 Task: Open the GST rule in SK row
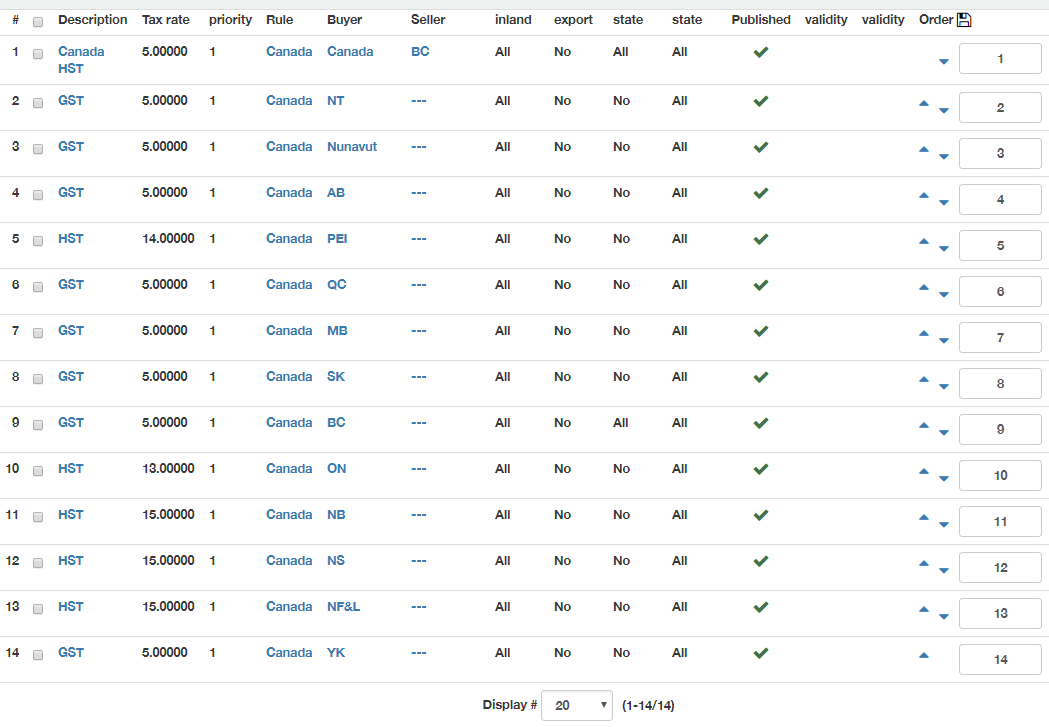pyautogui.click(x=71, y=377)
